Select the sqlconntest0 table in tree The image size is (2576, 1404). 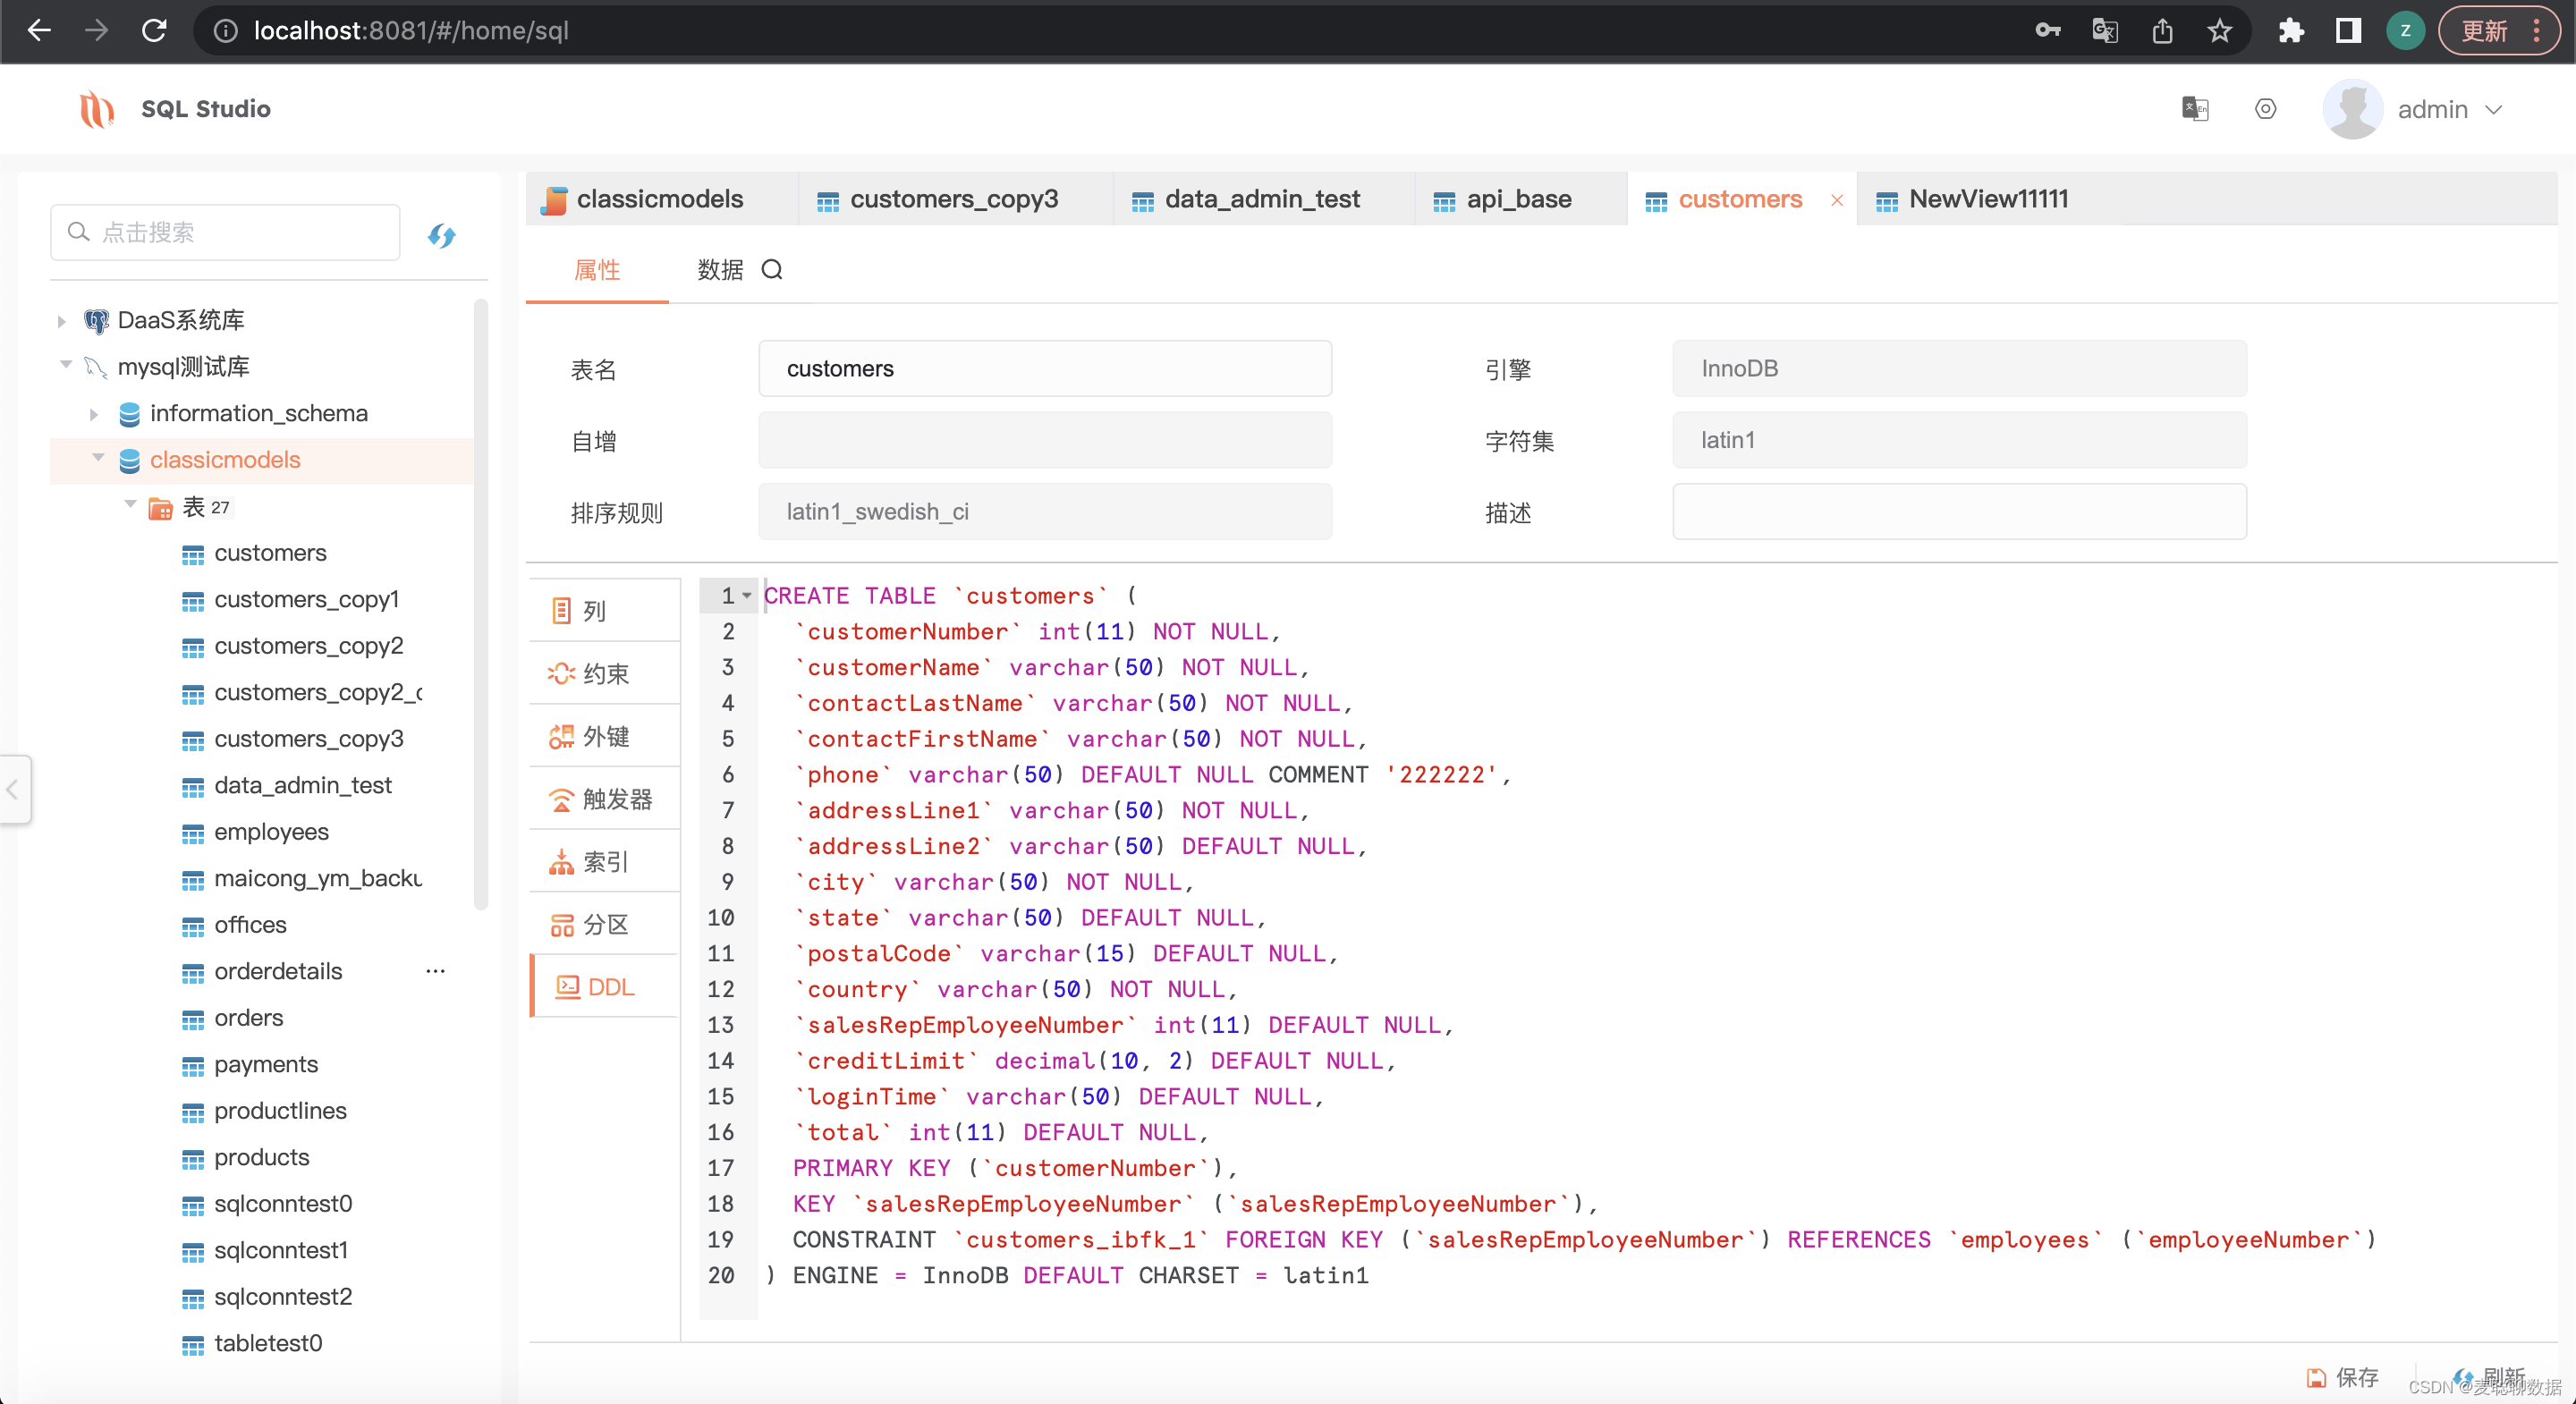[283, 1204]
